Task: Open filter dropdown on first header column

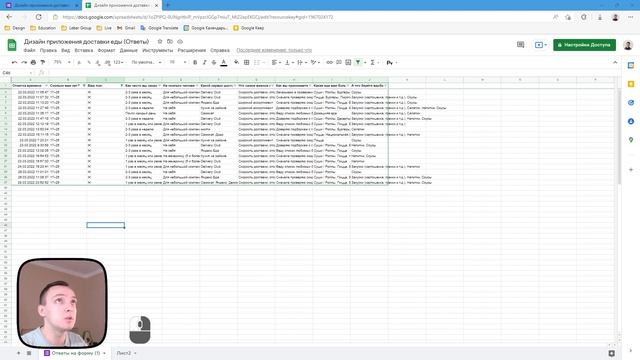Action: (46, 85)
